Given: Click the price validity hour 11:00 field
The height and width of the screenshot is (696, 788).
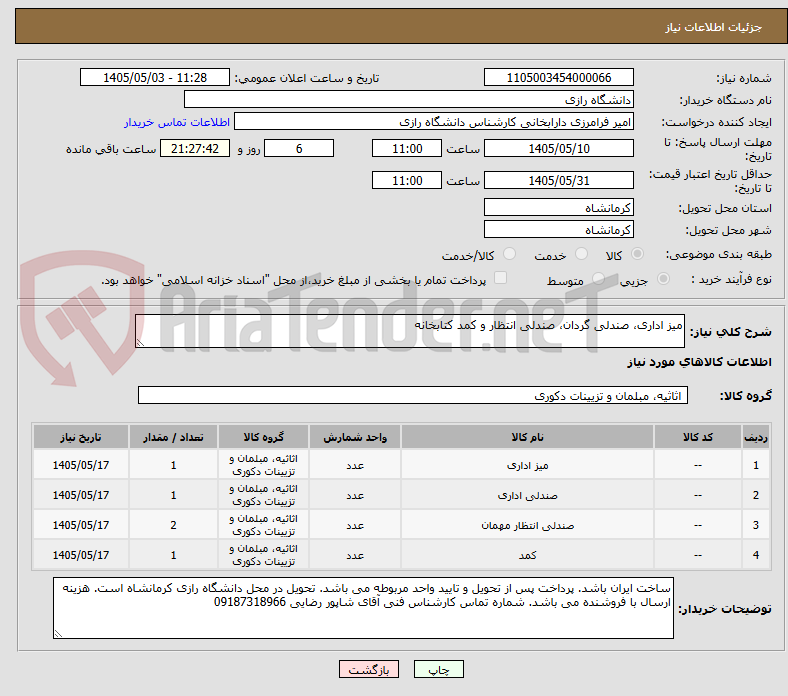Looking at the screenshot, I should (x=407, y=180).
